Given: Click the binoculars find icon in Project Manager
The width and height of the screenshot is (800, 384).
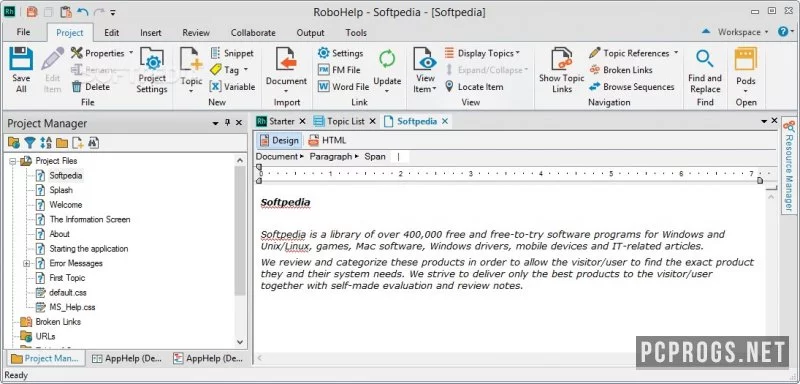Looking at the screenshot, I should coord(93,143).
